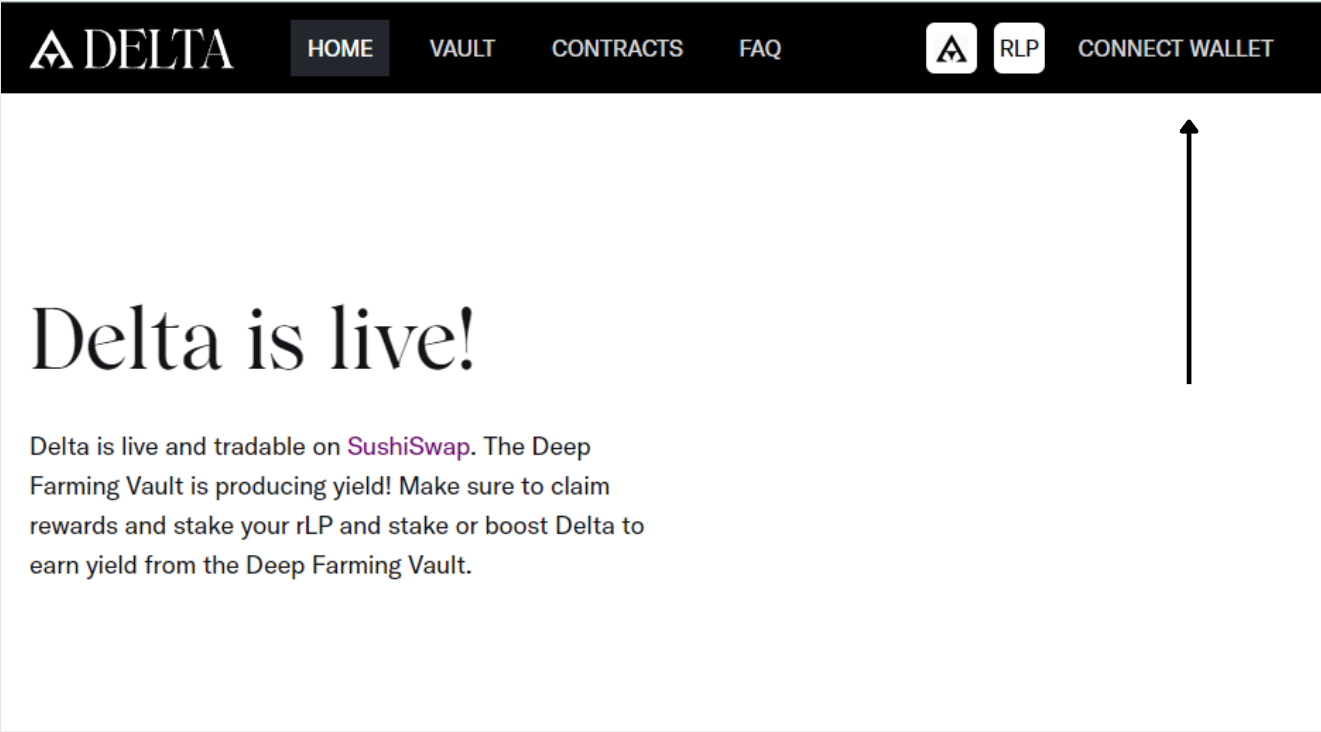Click the "Delta is live!" heading
Image resolution: width=1321 pixels, height=732 pixels.
pos(253,340)
